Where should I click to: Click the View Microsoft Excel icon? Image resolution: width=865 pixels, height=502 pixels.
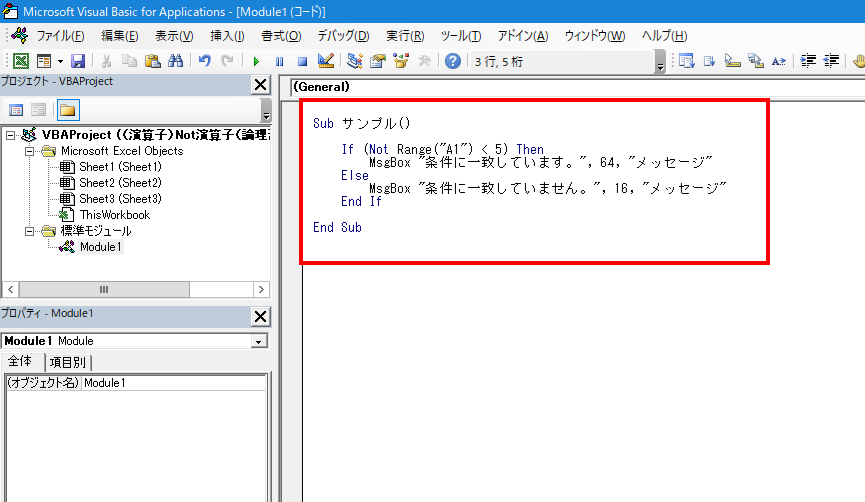[20, 61]
